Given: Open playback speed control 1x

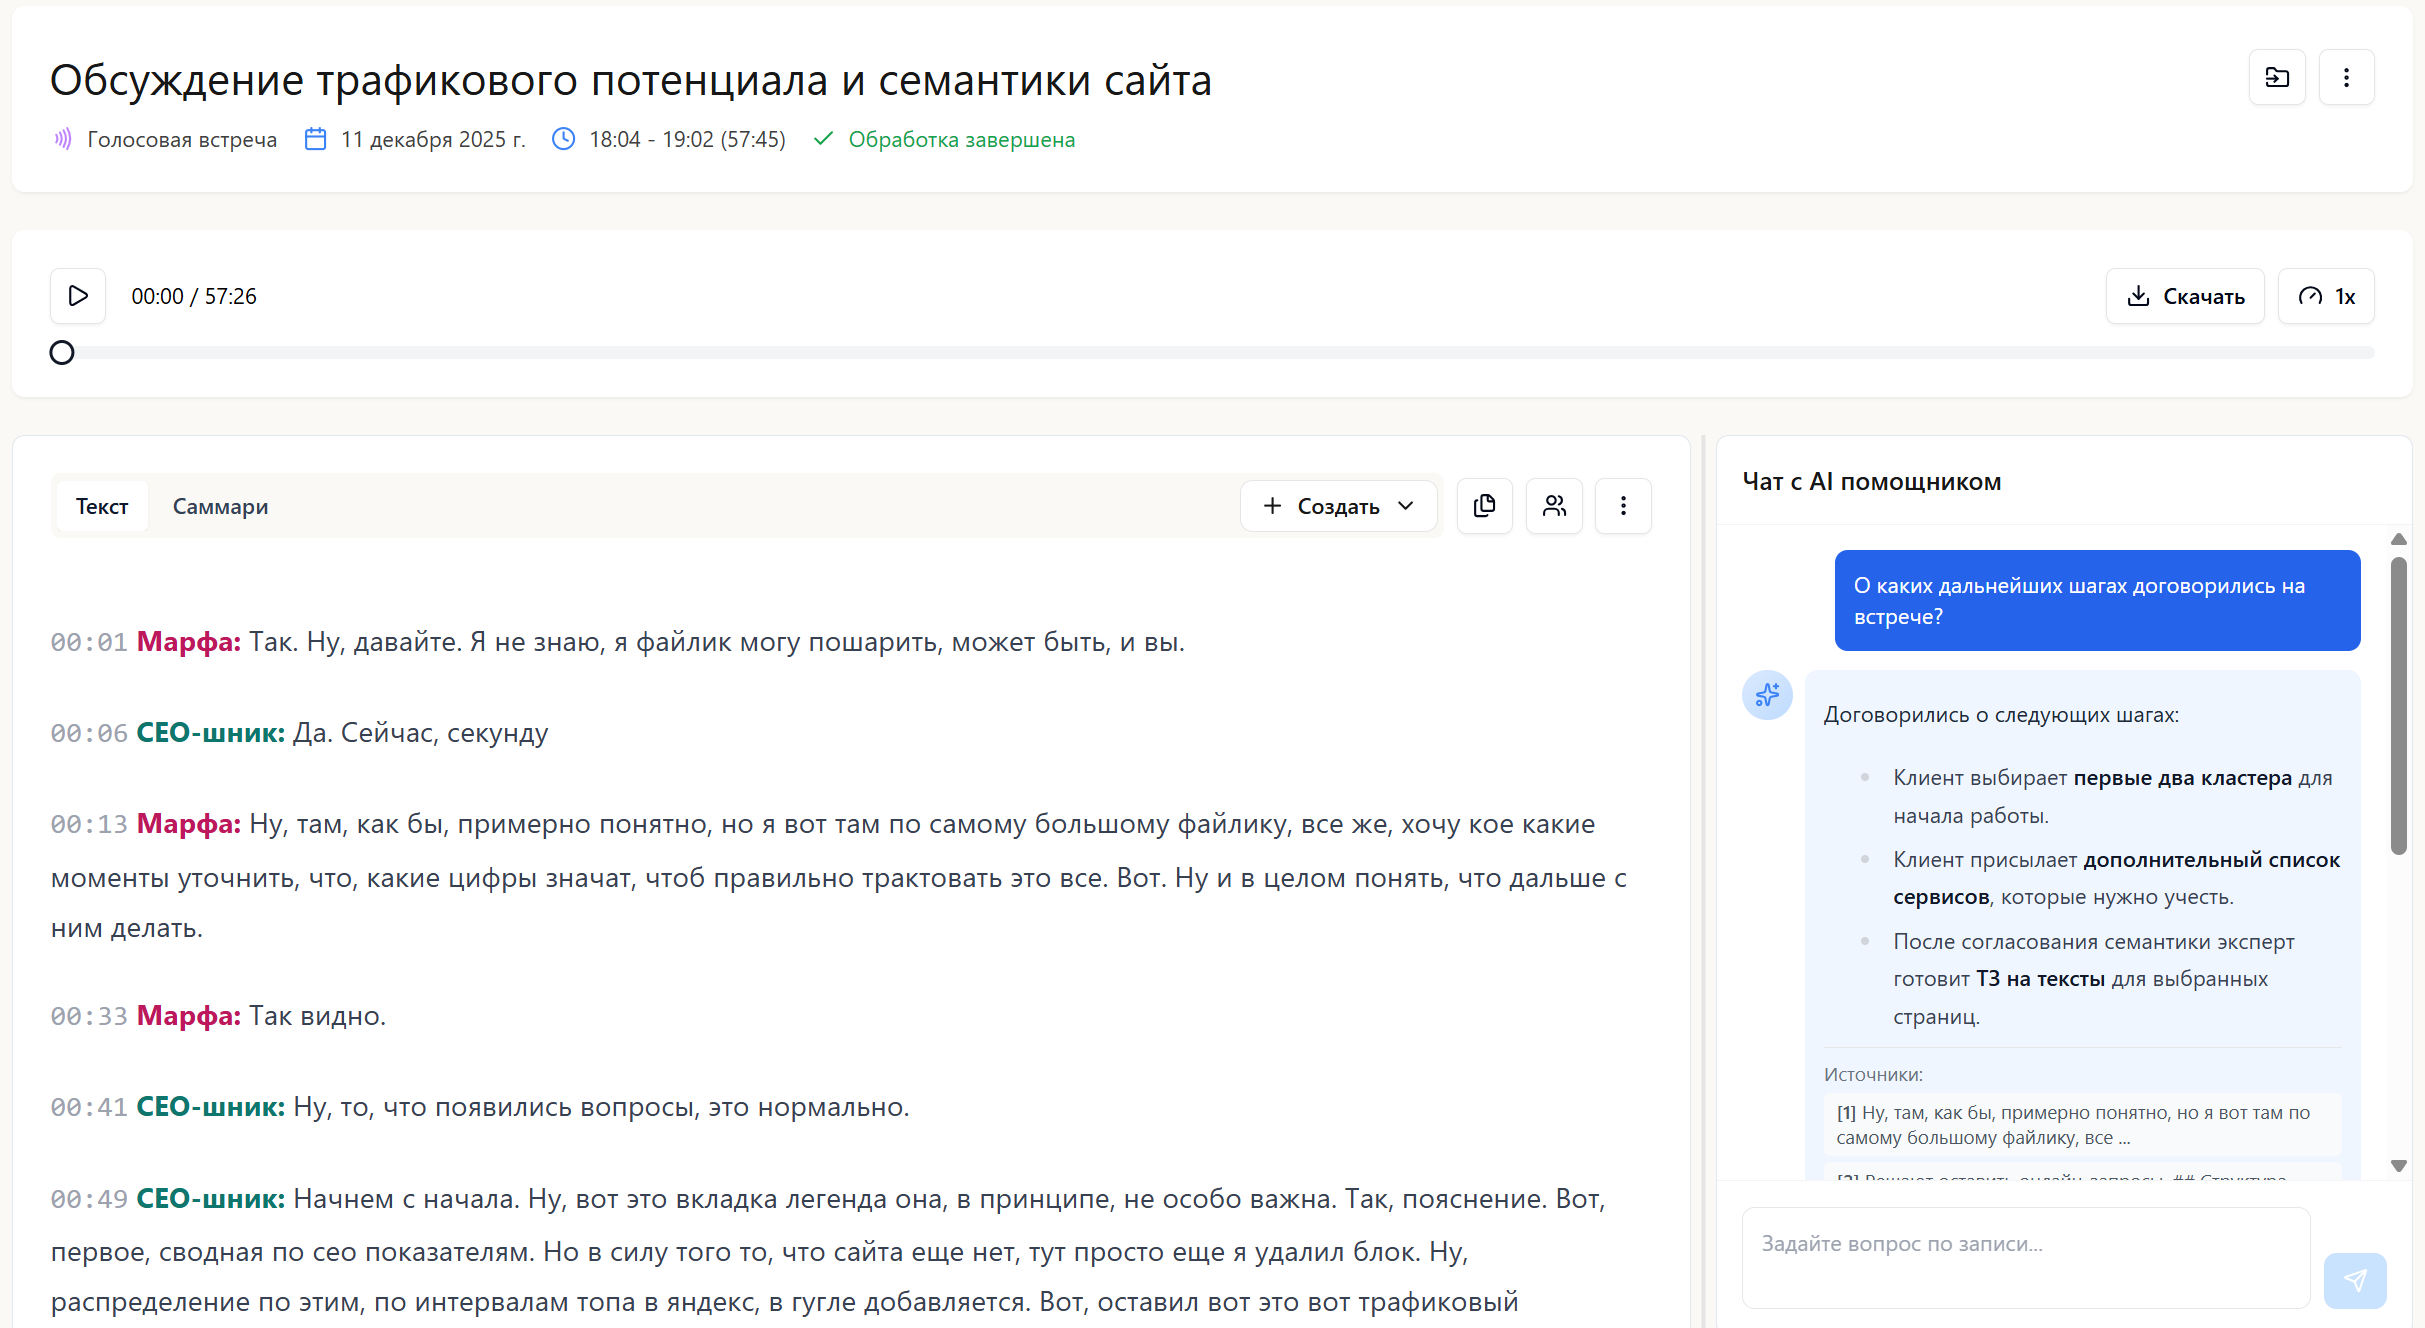Looking at the screenshot, I should coord(2326,296).
